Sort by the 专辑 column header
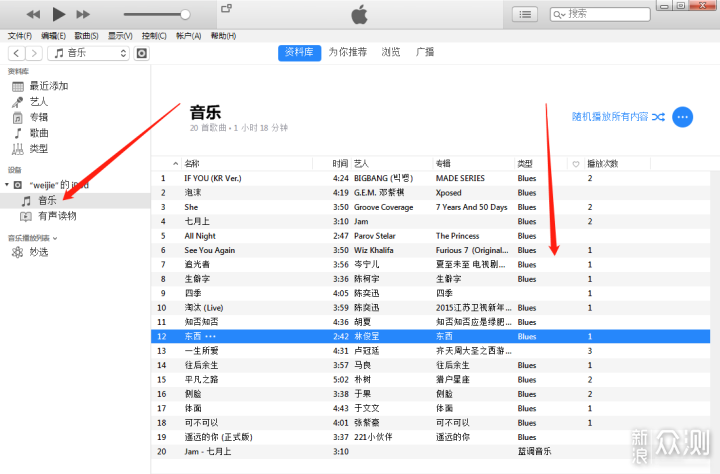The image size is (720, 474). point(443,164)
